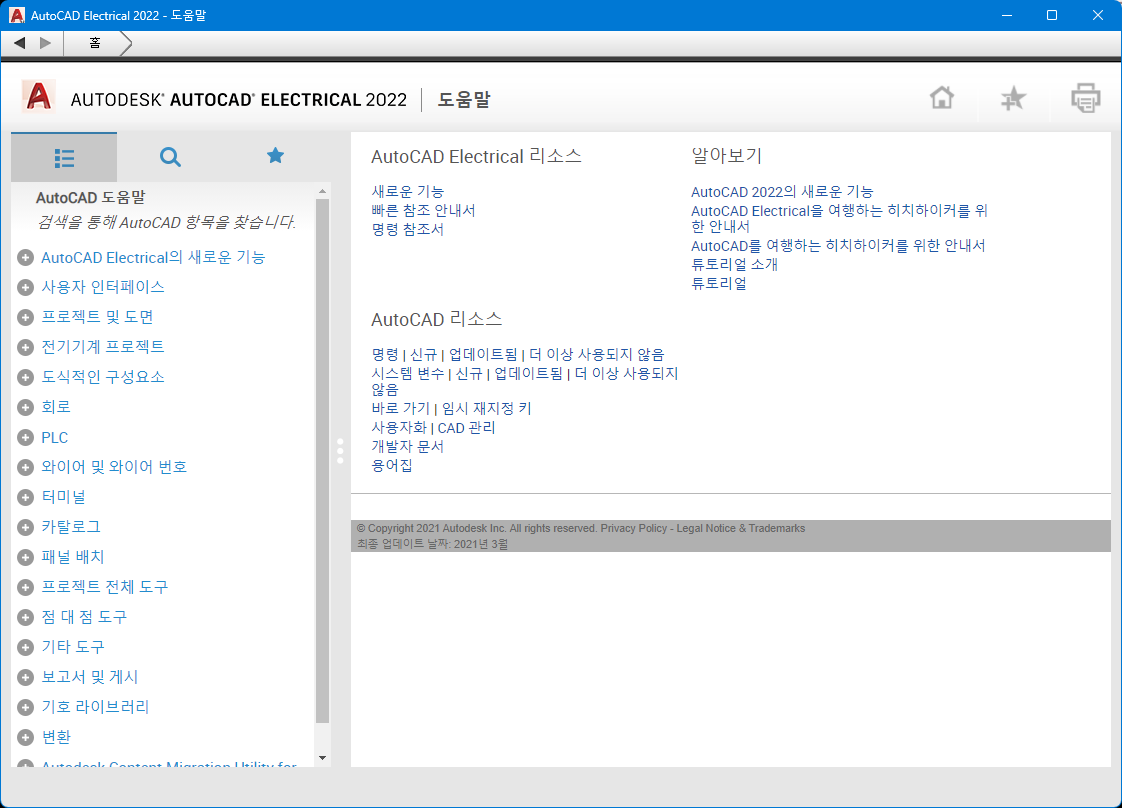This screenshot has height=808, width=1122.
Task: Open the 명령 link under AutoCAD 리소스
Action: pos(385,354)
